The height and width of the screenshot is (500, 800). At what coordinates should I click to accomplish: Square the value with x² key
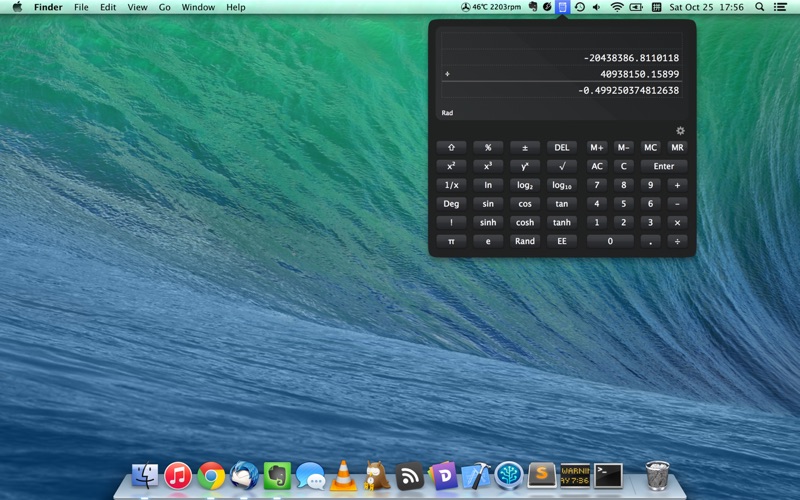pyautogui.click(x=451, y=166)
